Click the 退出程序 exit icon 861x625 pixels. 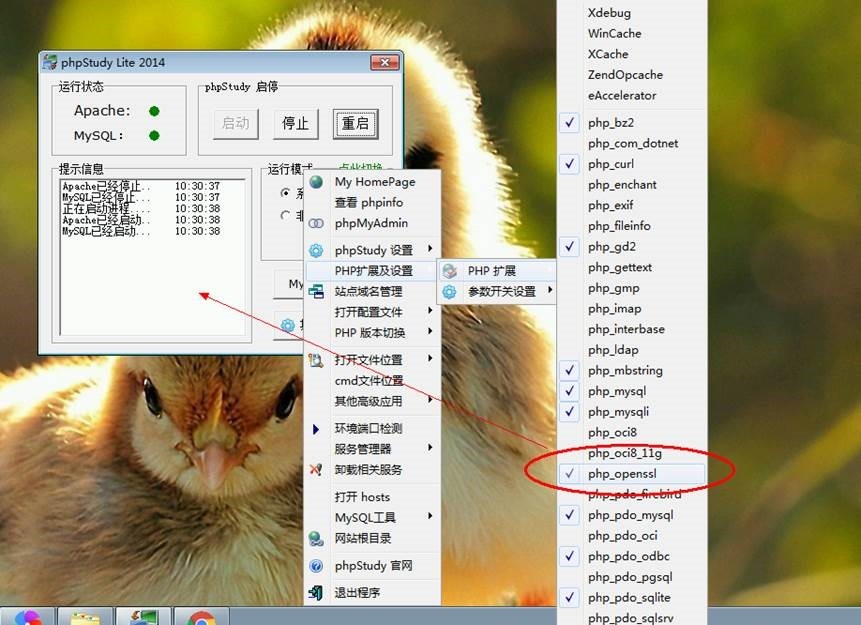coord(317,592)
